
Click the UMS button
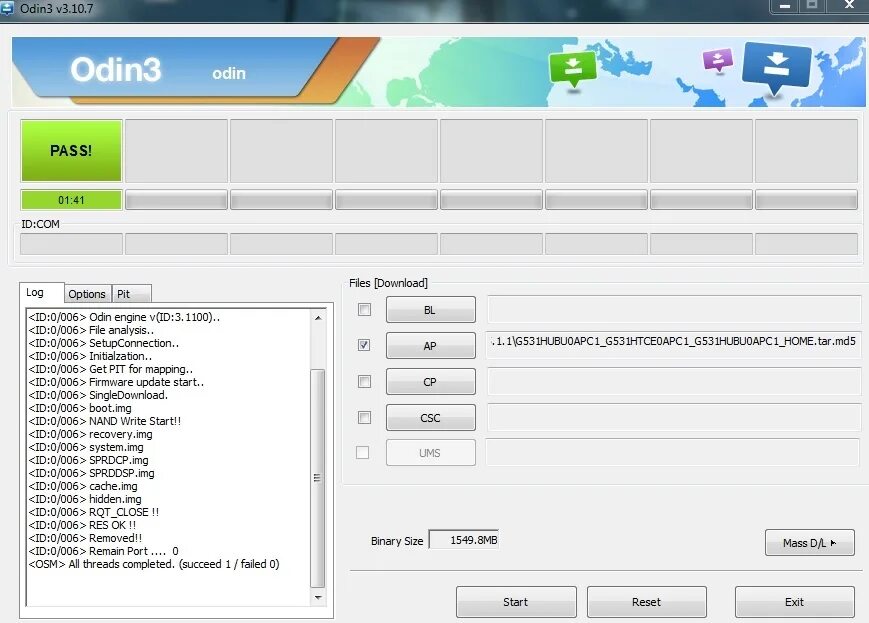coord(431,453)
